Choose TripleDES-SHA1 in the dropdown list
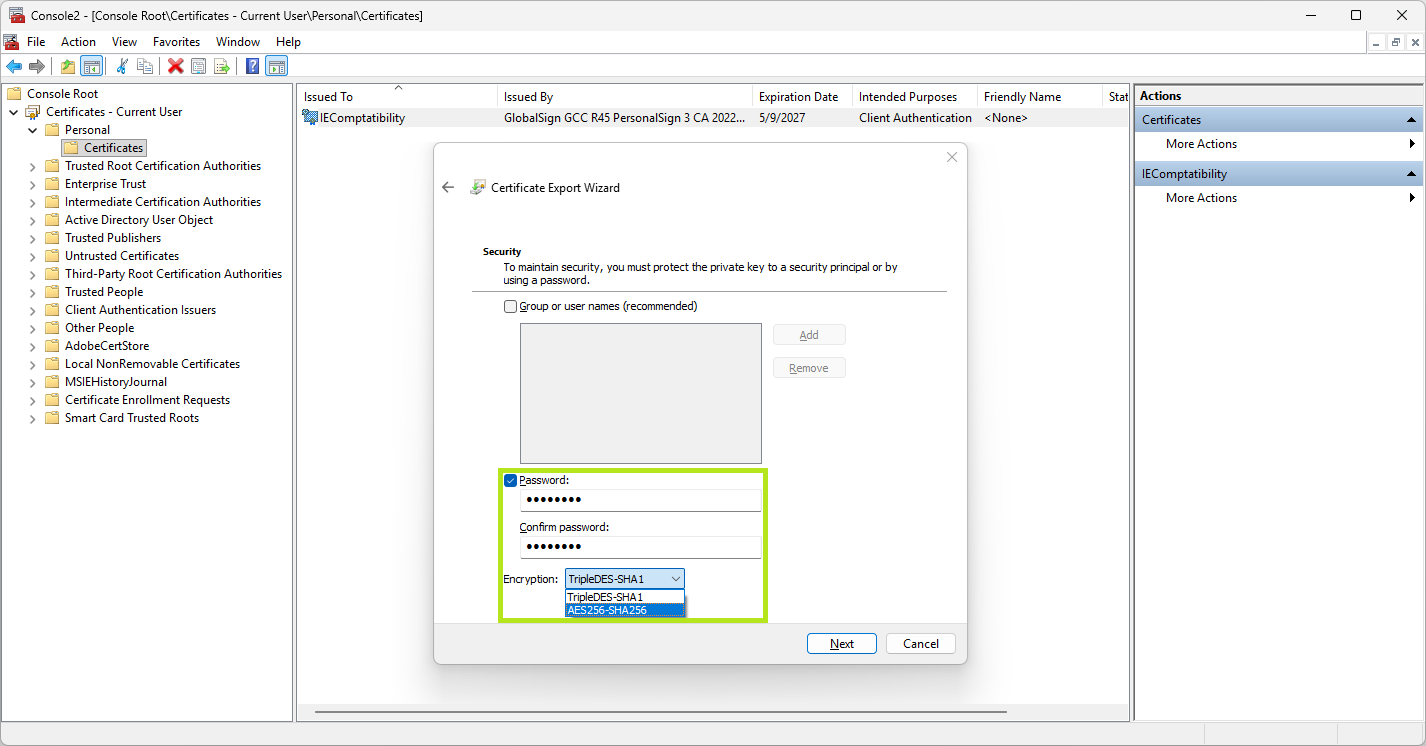The width and height of the screenshot is (1426, 746). tap(625, 597)
